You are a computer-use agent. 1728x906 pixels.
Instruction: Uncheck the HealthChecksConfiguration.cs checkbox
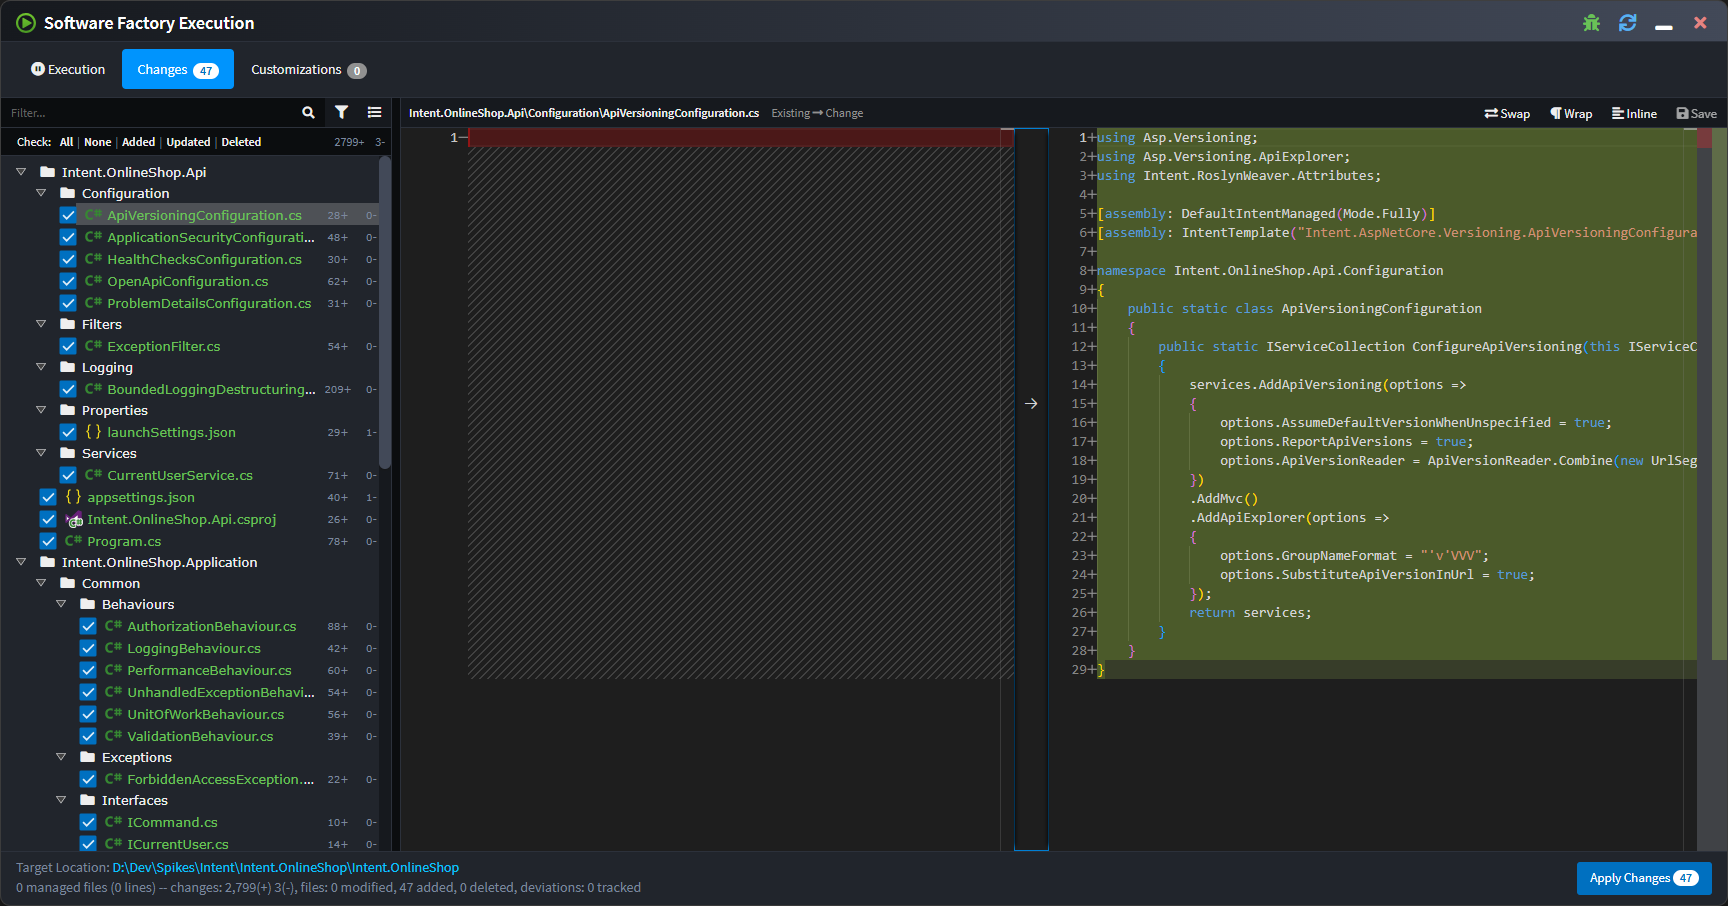(68, 259)
